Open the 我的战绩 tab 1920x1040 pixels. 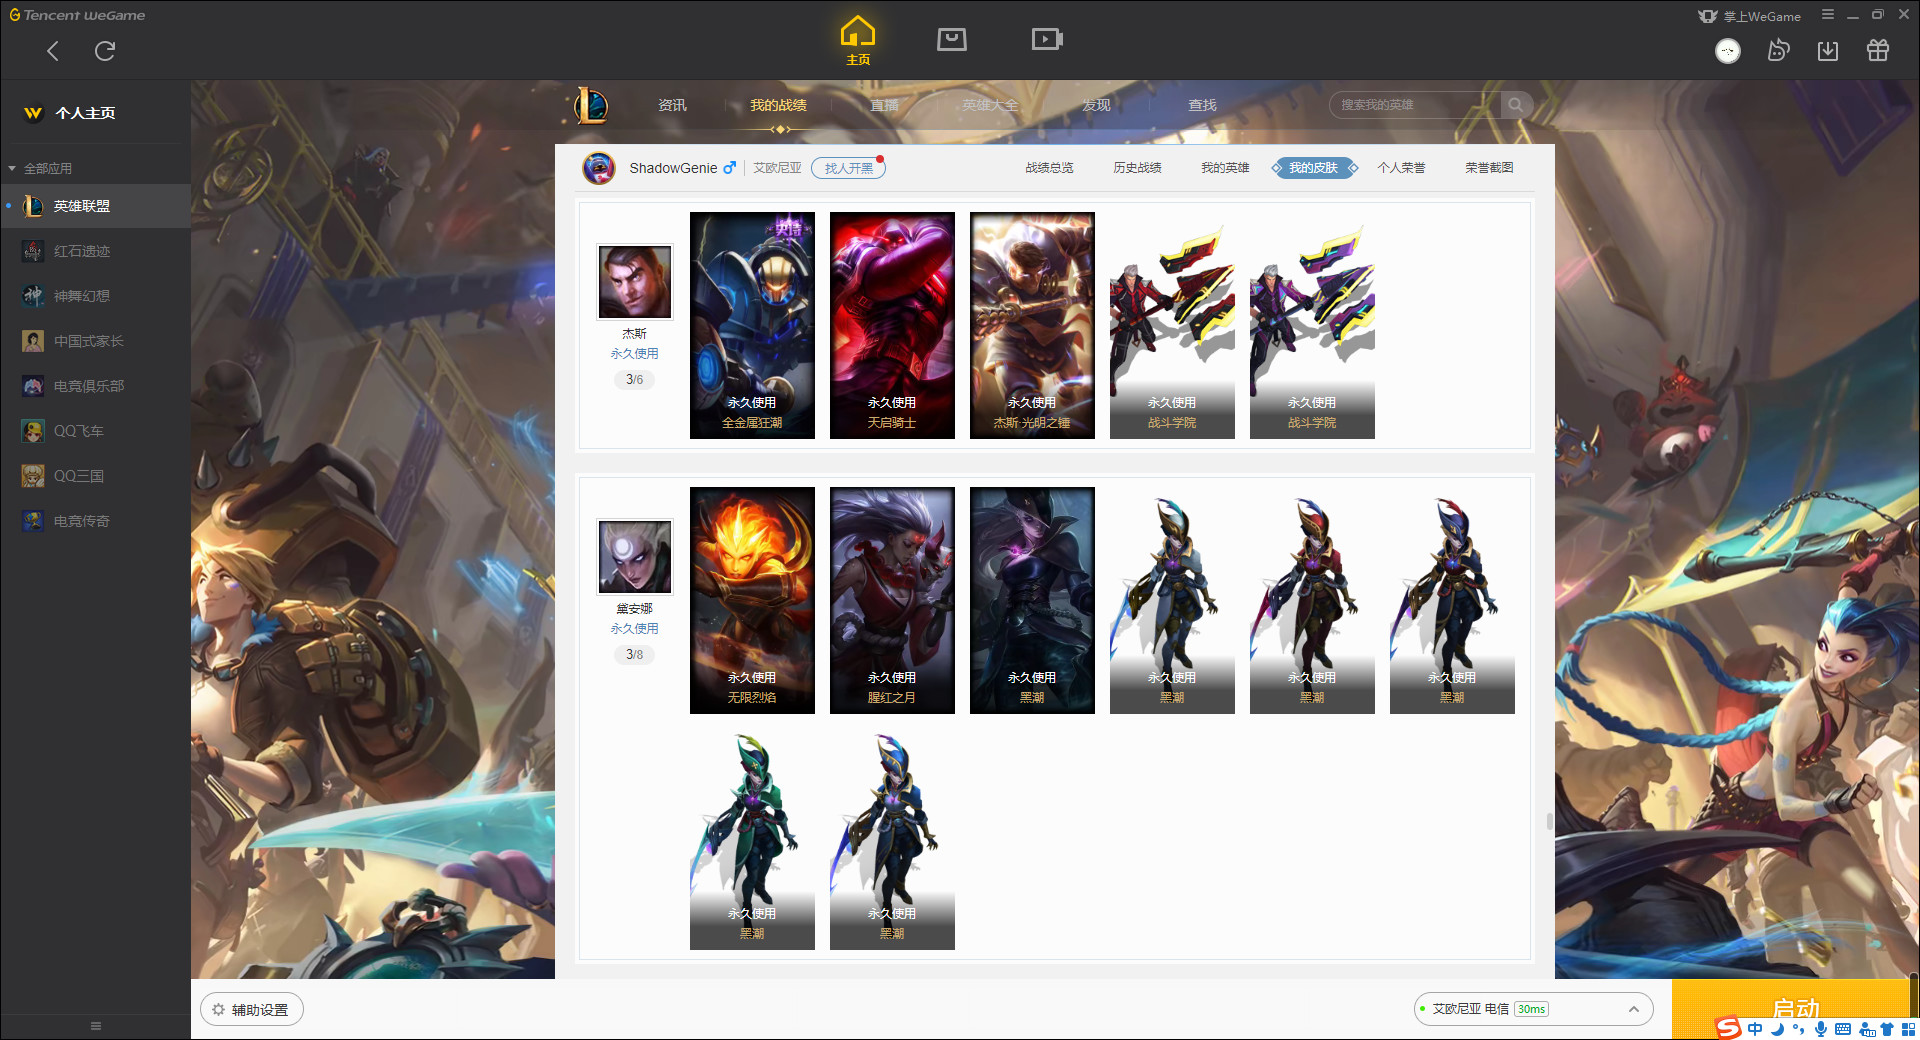[778, 105]
